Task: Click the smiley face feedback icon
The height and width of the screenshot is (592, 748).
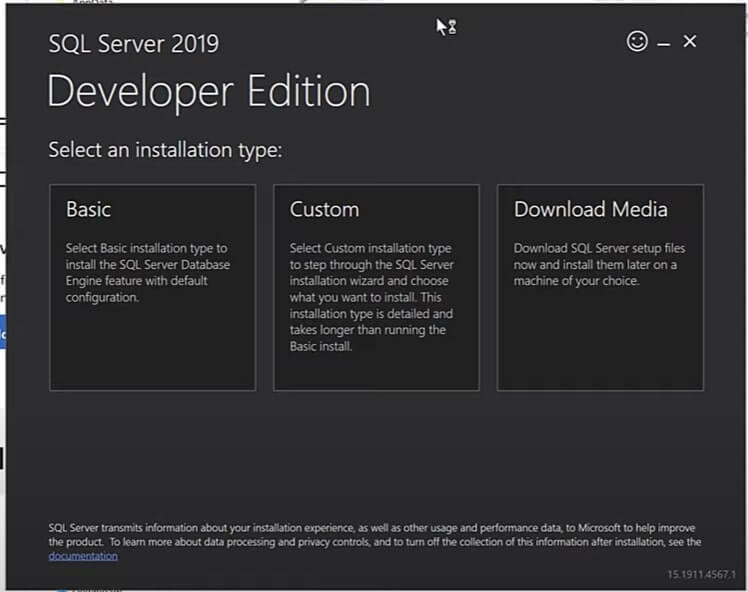Action: coord(636,41)
